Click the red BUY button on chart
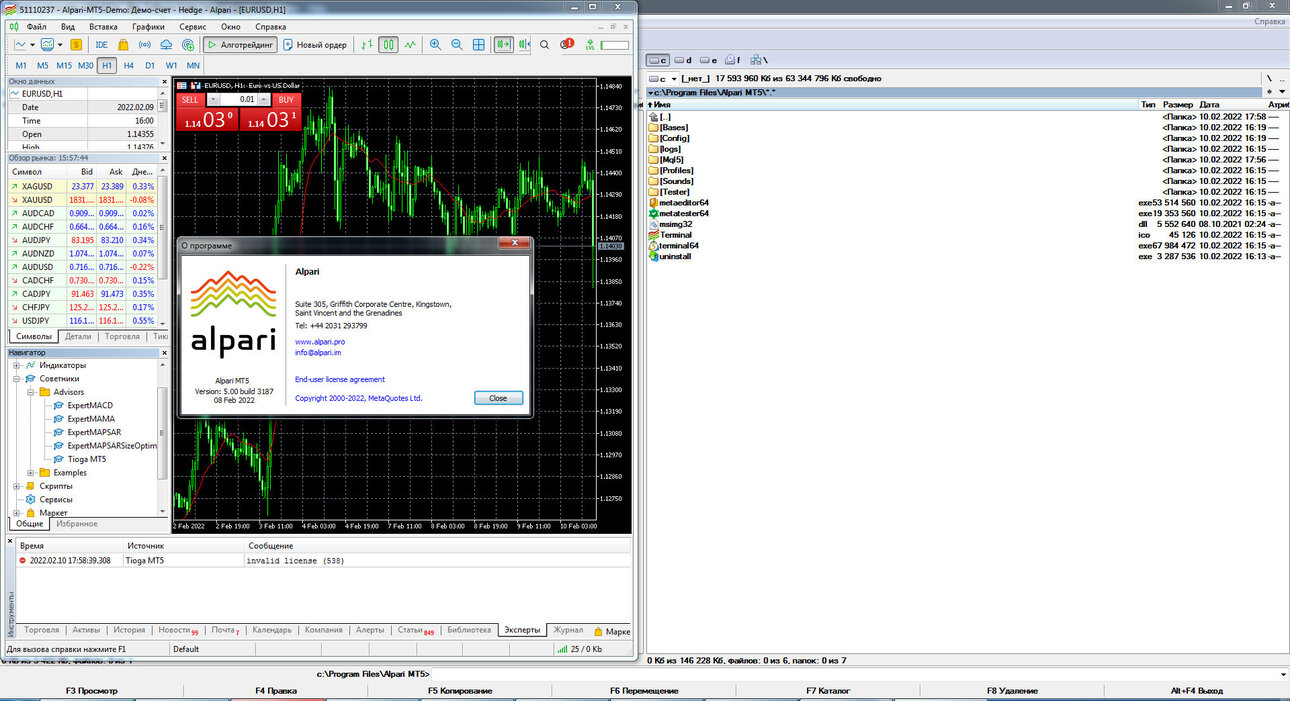 pos(286,100)
